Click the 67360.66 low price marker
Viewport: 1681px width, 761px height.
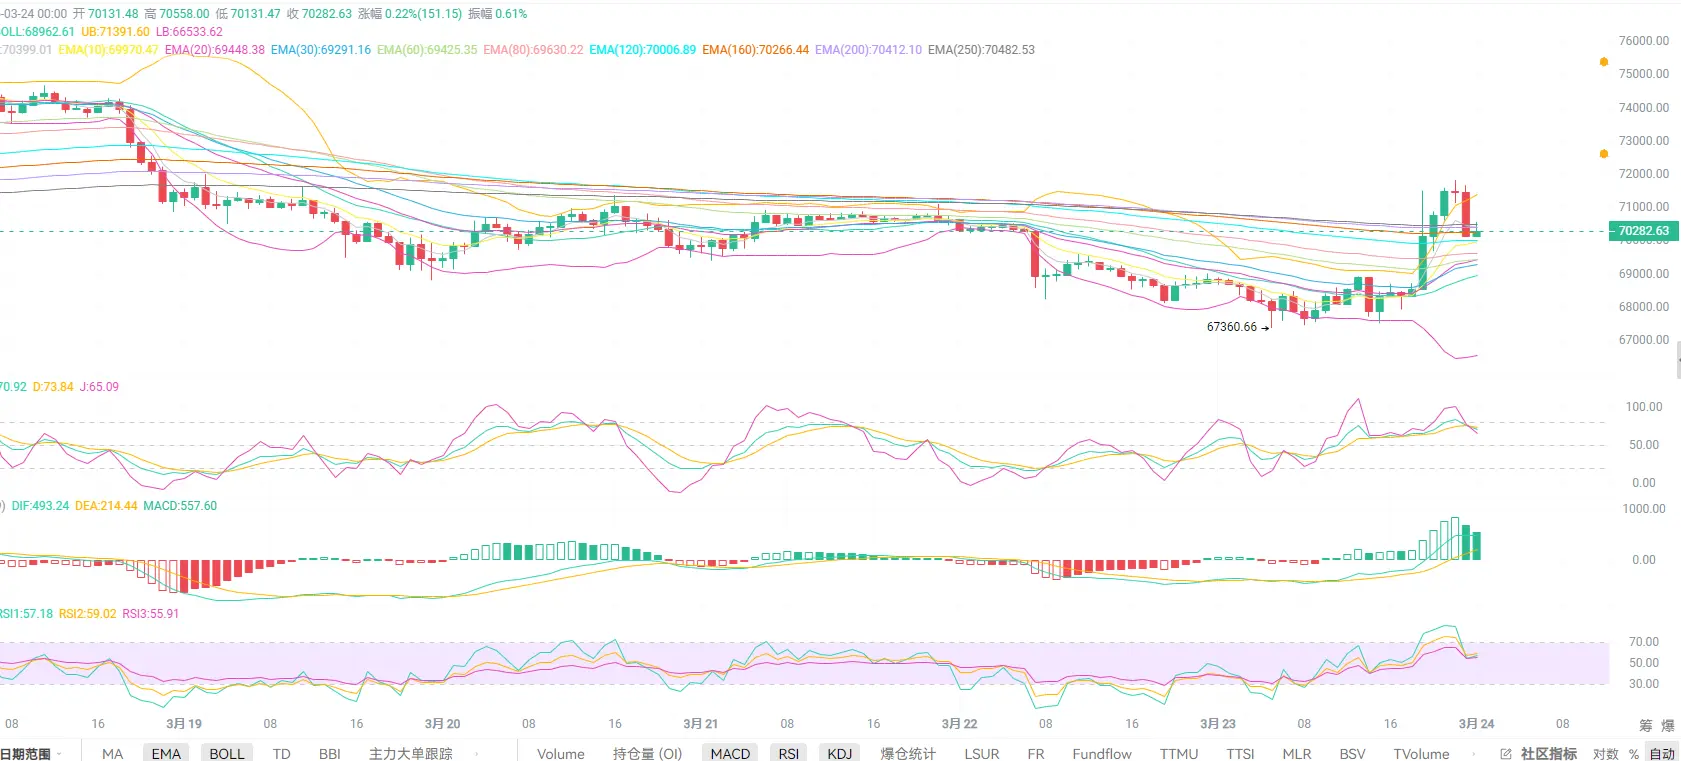(1232, 327)
